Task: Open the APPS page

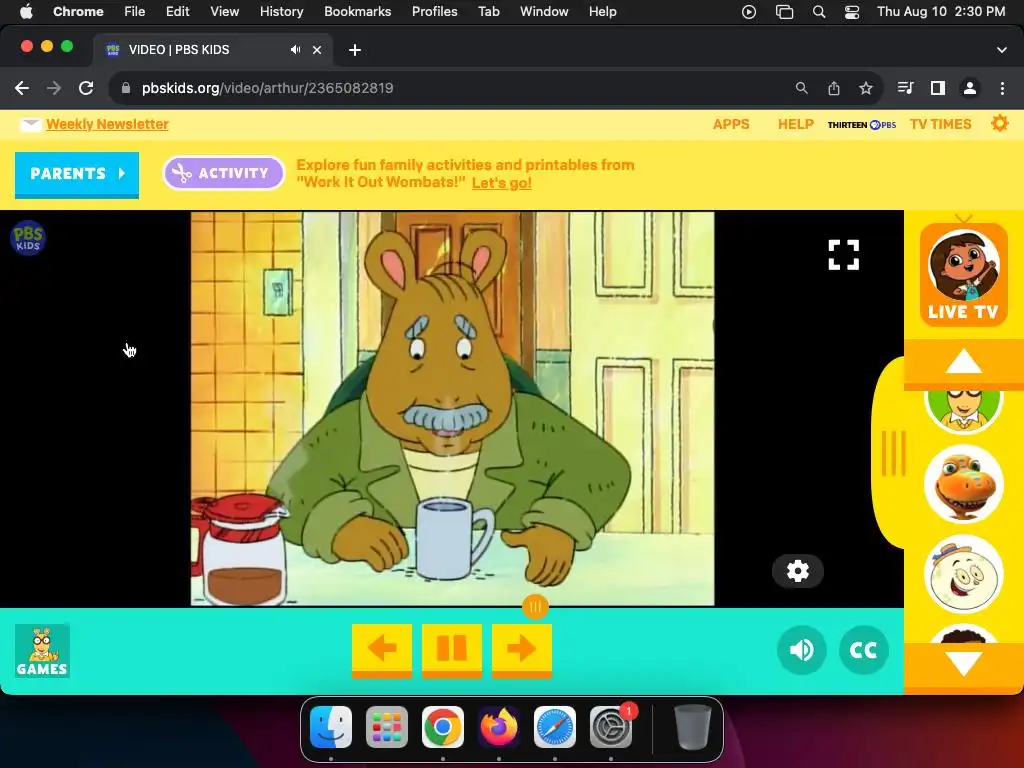Action: [x=731, y=124]
